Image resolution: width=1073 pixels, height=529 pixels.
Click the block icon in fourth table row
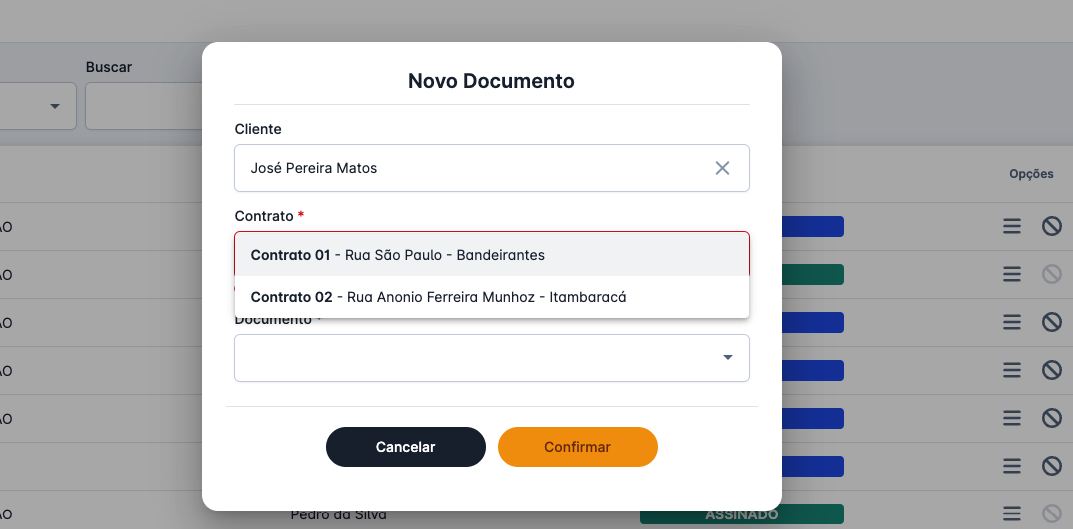pyautogui.click(x=1051, y=370)
